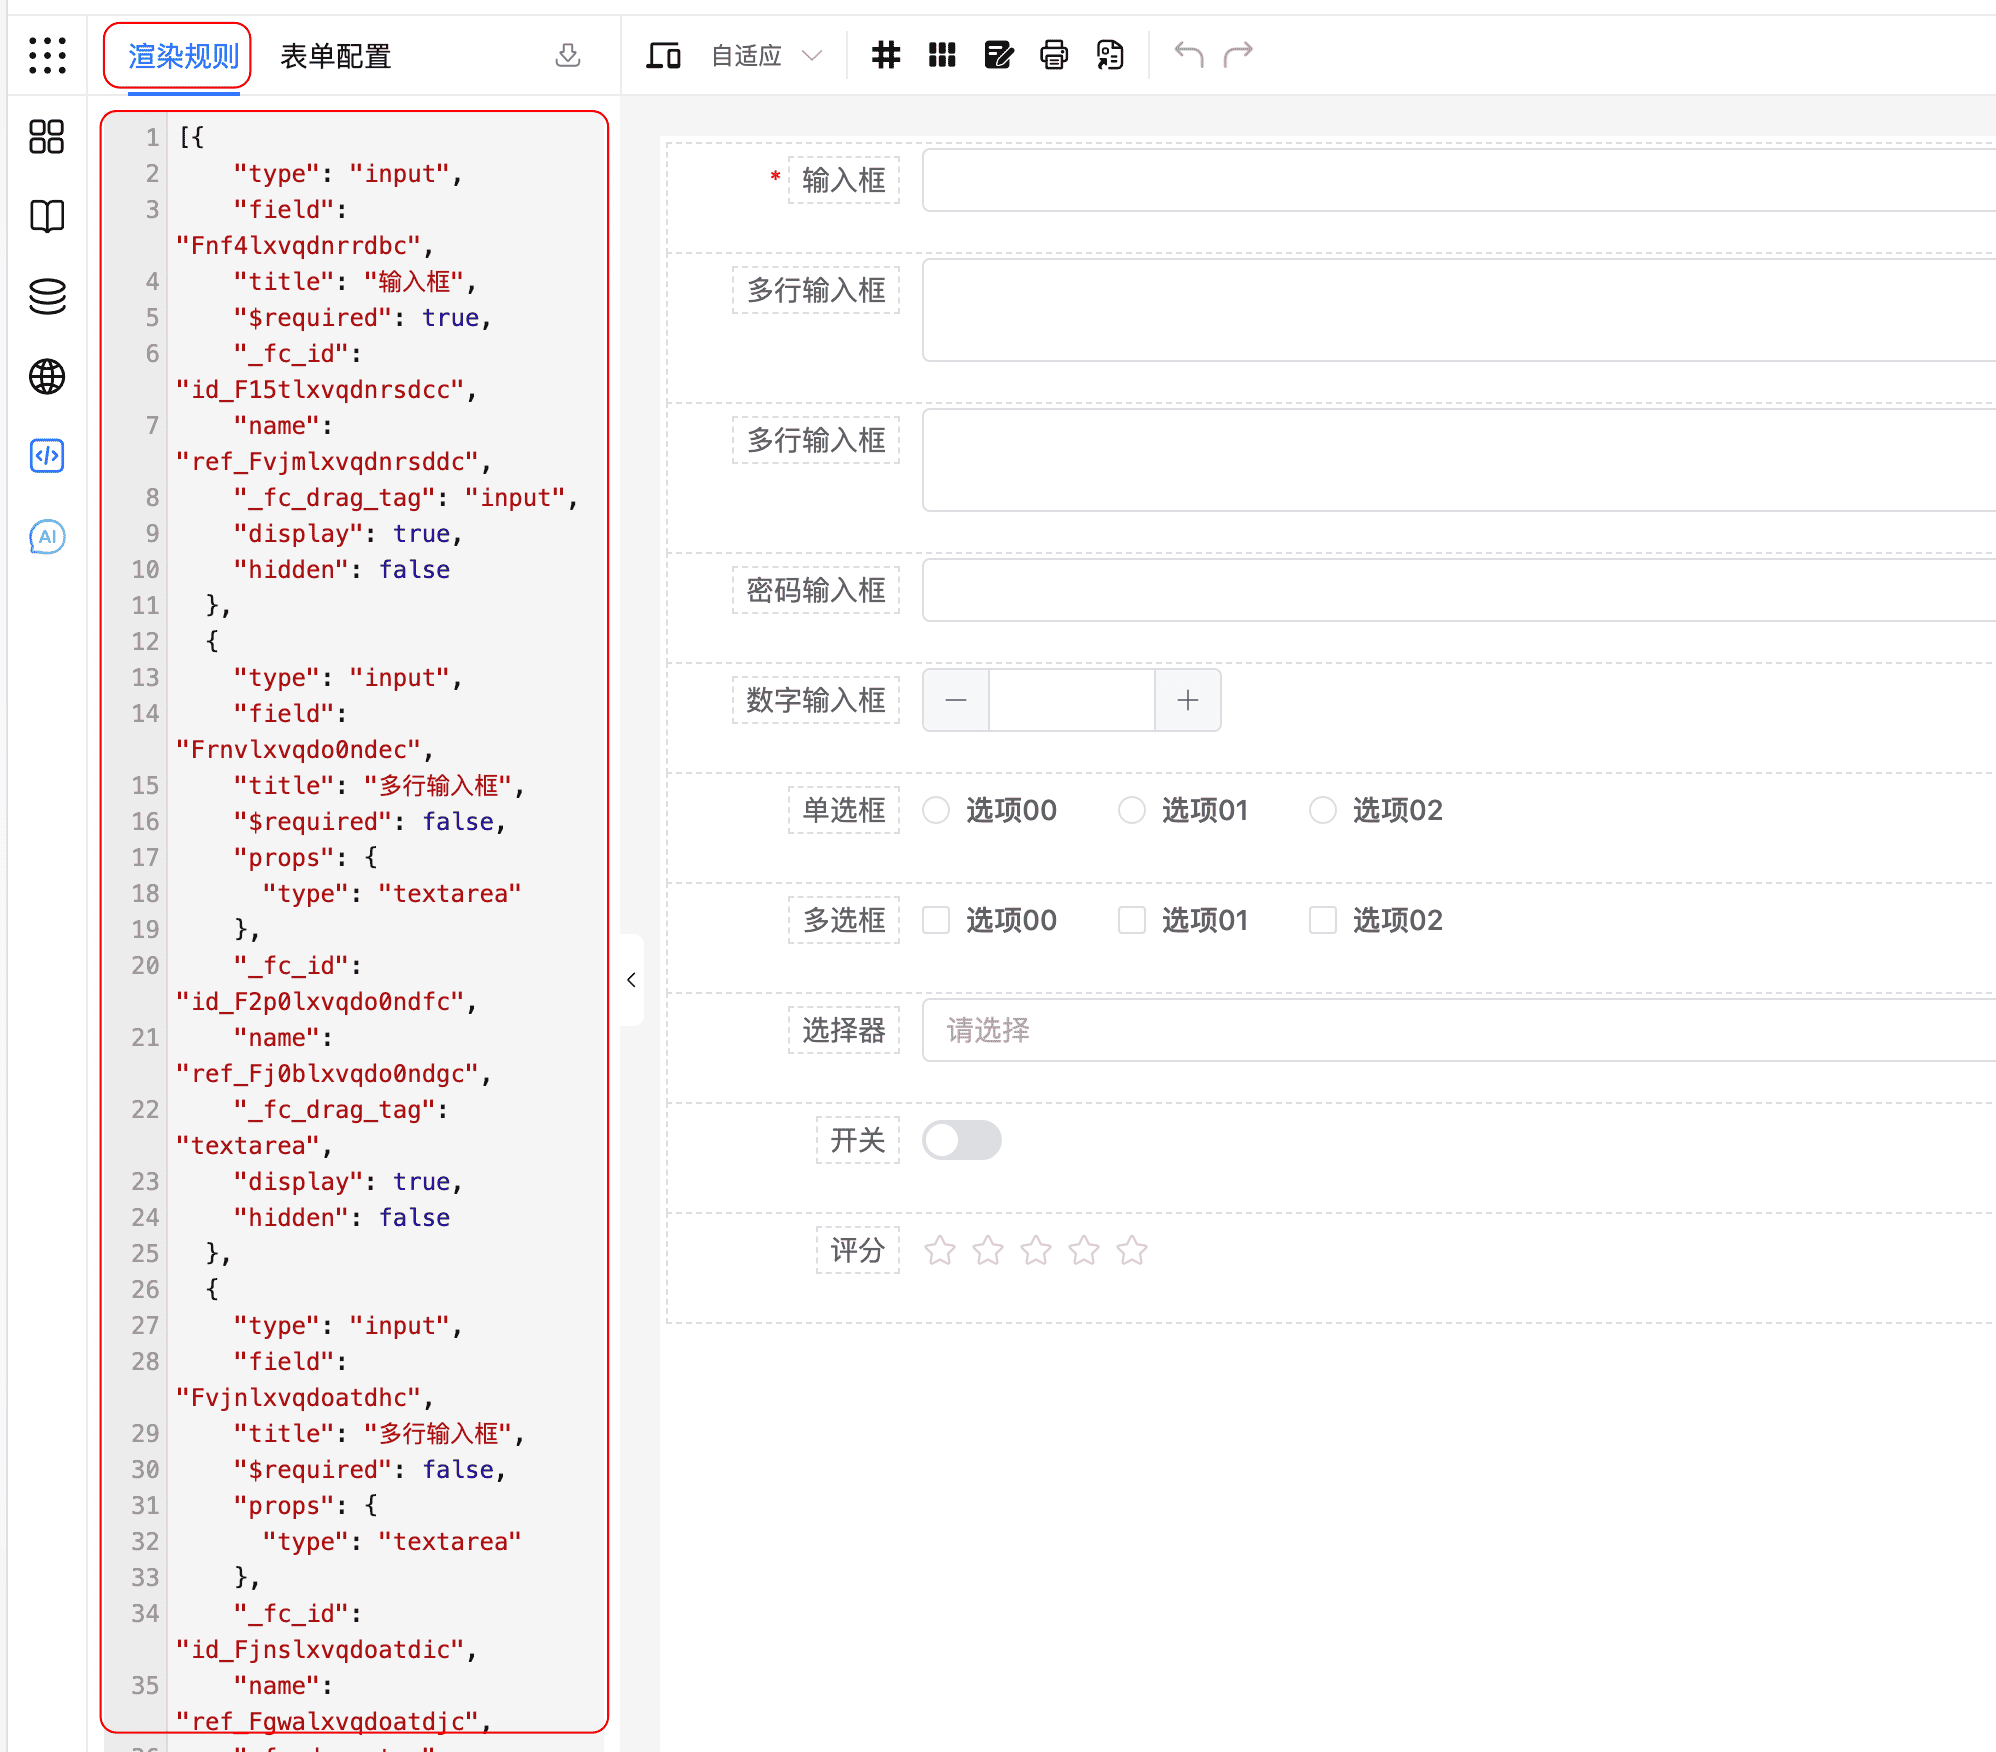The width and height of the screenshot is (1996, 1752).
Task: Click the device preview icon
Action: coord(663,55)
